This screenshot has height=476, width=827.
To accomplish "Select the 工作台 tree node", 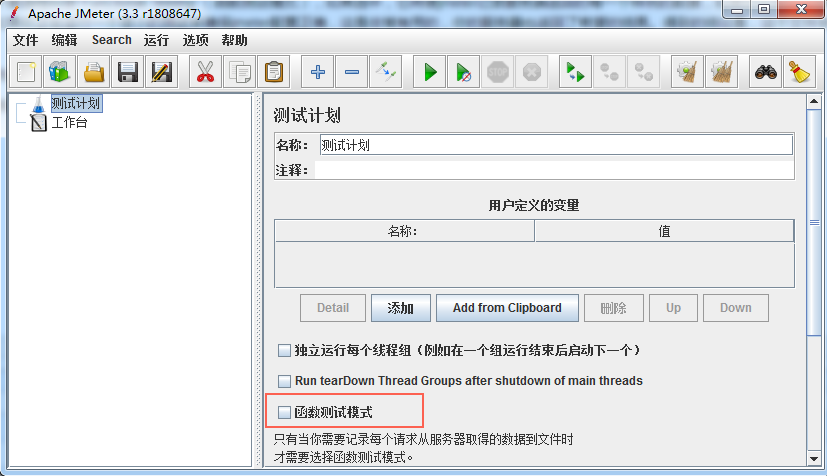I will (69, 123).
